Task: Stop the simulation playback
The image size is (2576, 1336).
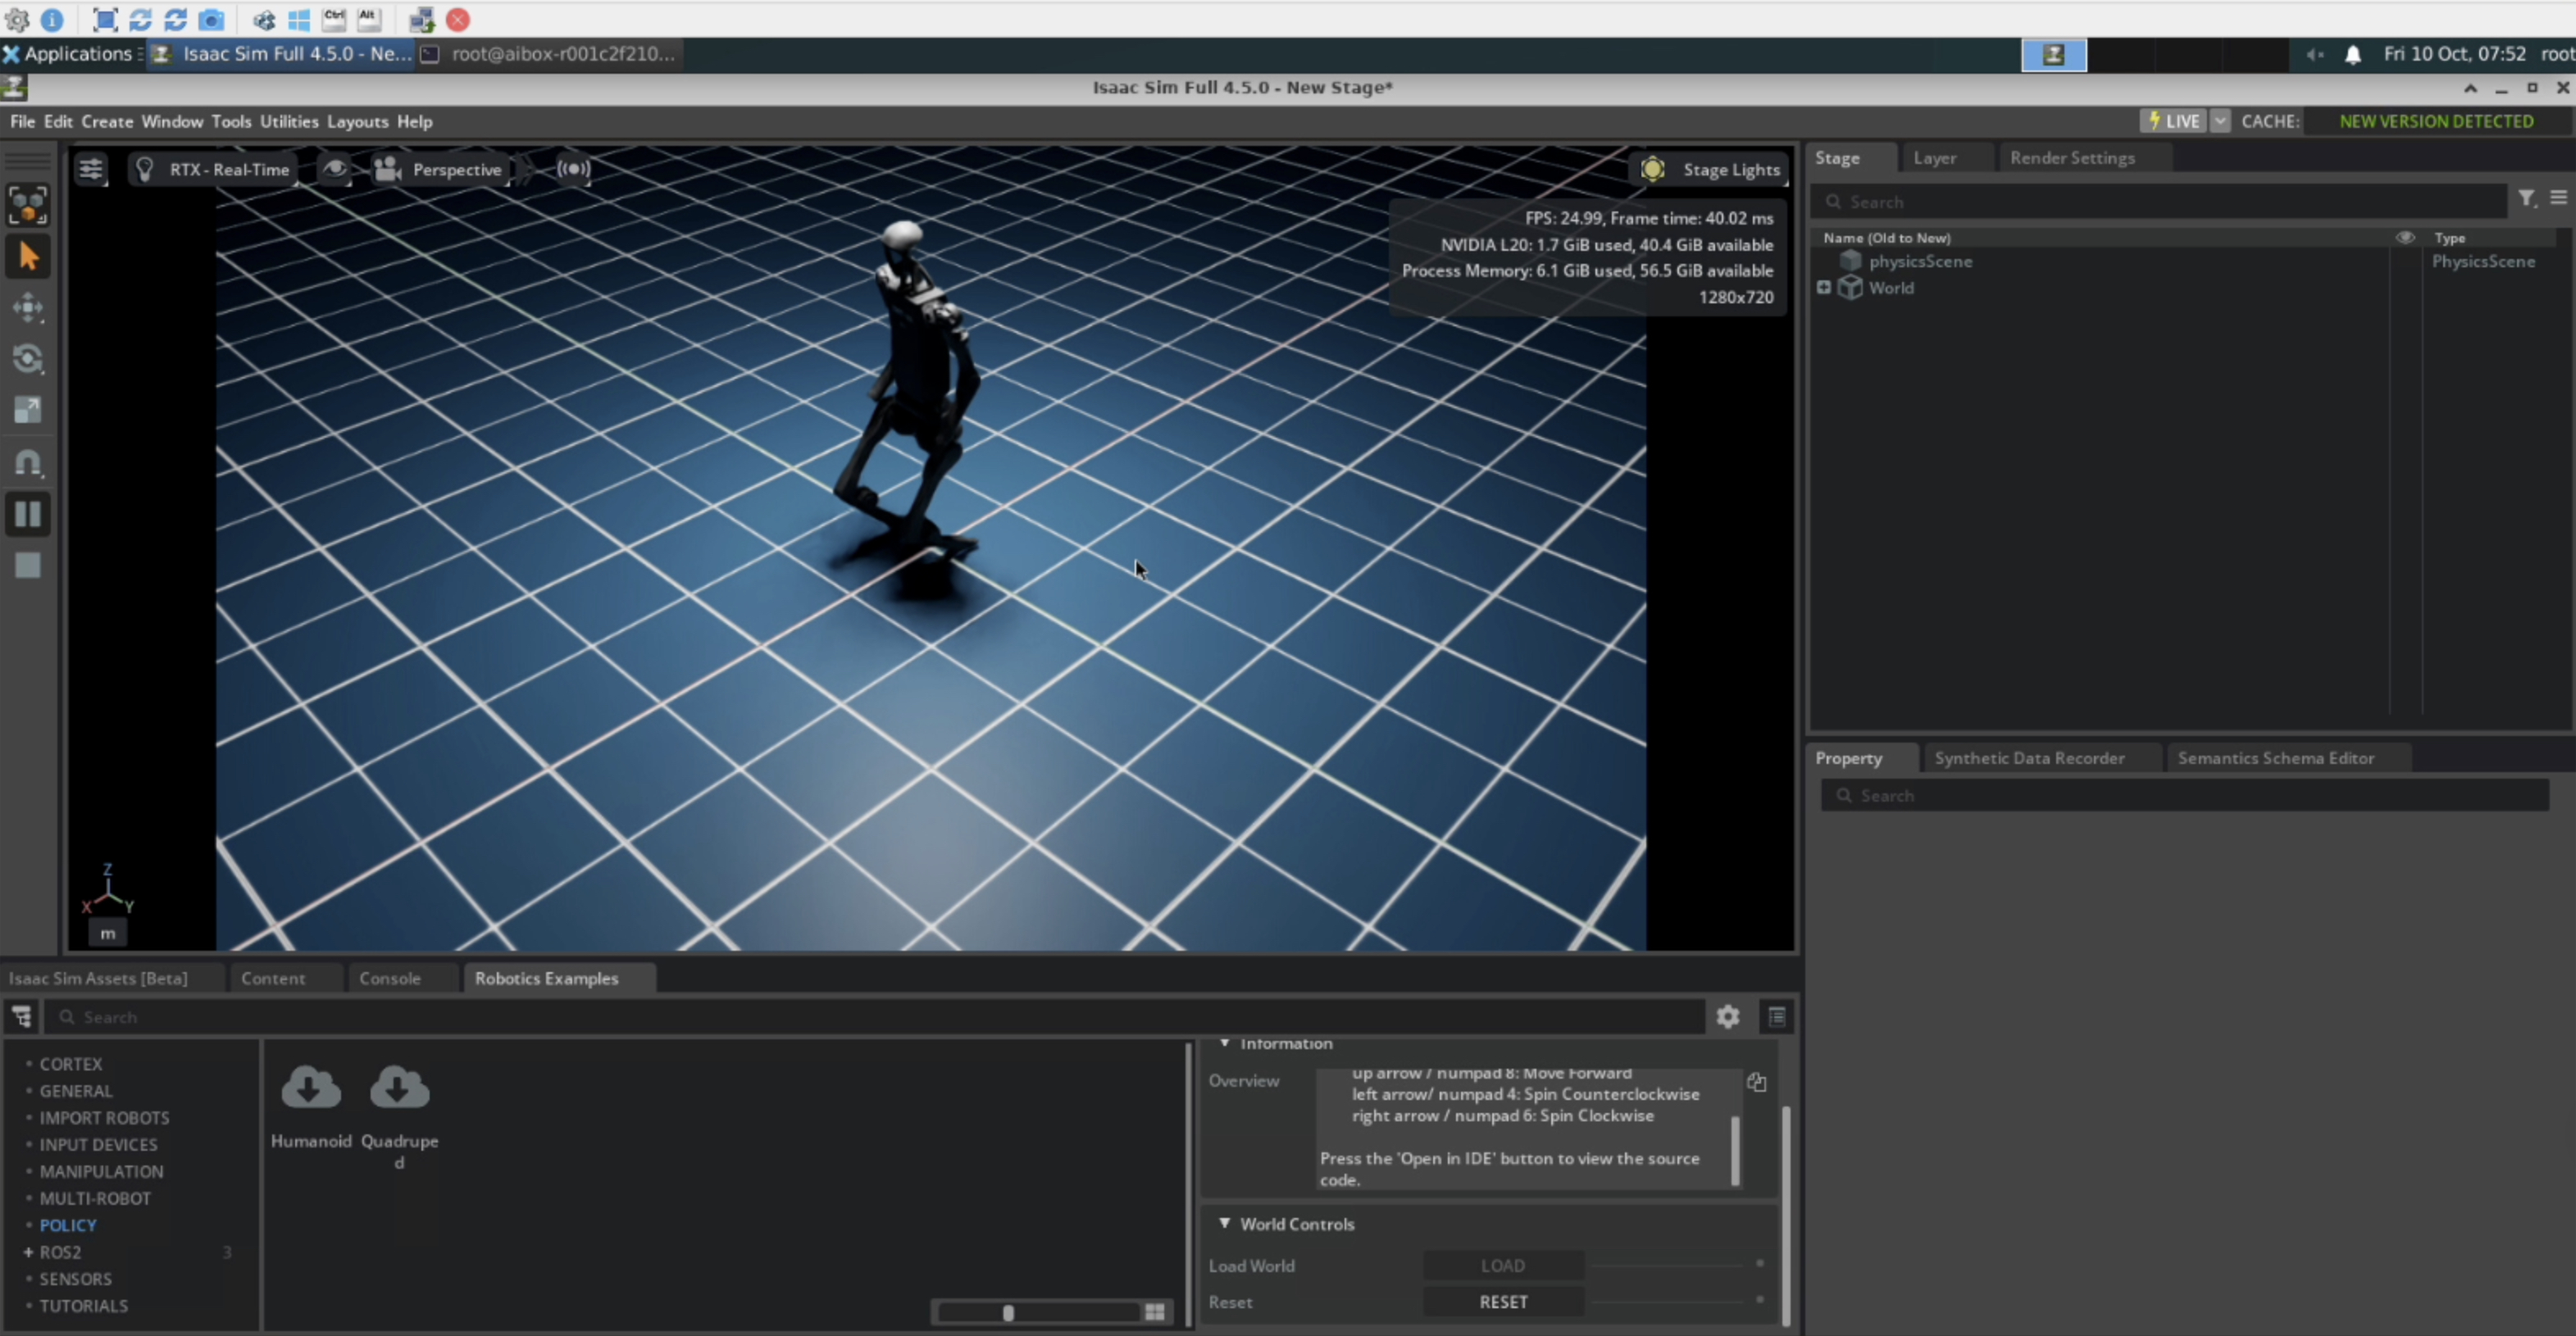Action: [x=28, y=566]
